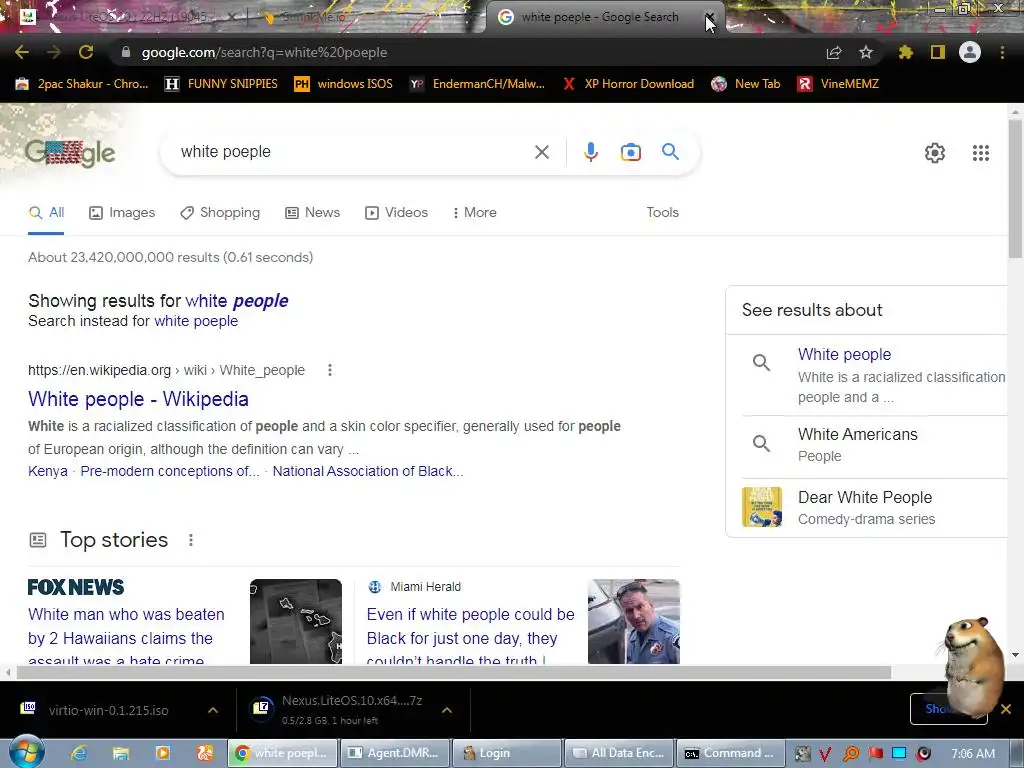1024x768 pixels.
Task: Open the Chrome side panel
Action: [x=938, y=52]
